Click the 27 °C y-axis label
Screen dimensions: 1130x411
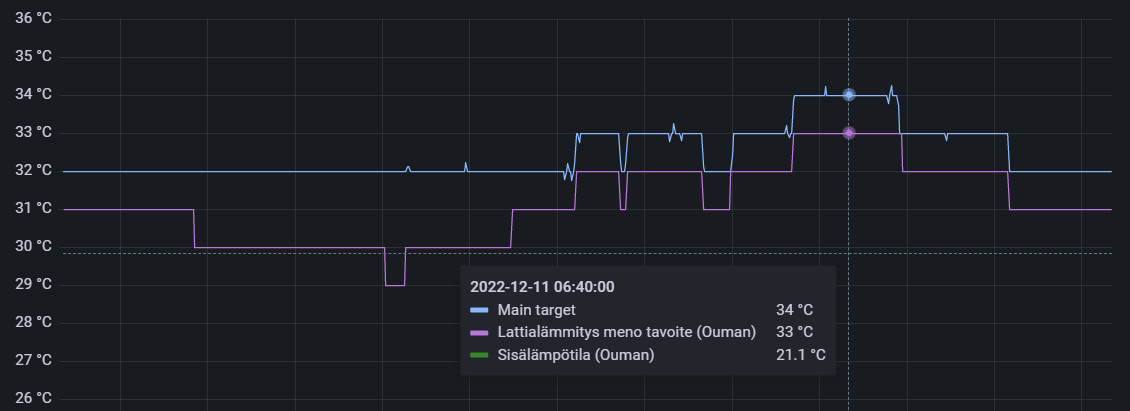click(x=33, y=361)
